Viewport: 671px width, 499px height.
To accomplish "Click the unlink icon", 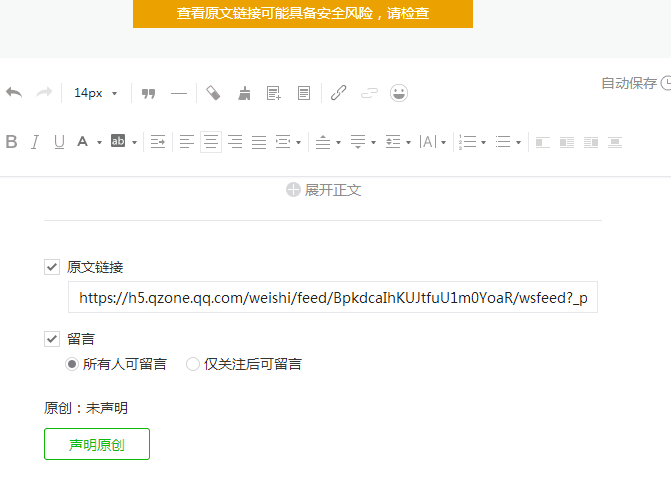I will [369, 93].
